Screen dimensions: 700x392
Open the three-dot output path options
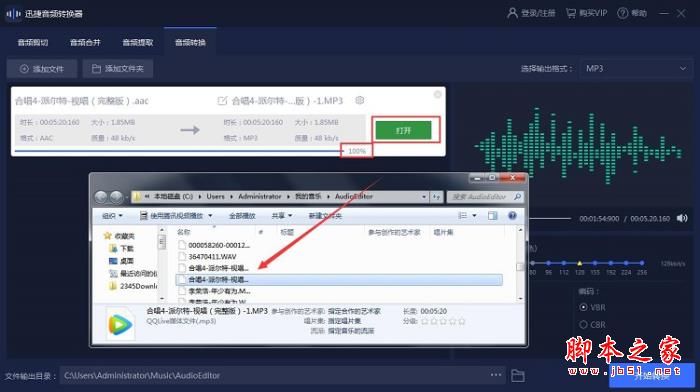pyautogui.click(x=496, y=375)
